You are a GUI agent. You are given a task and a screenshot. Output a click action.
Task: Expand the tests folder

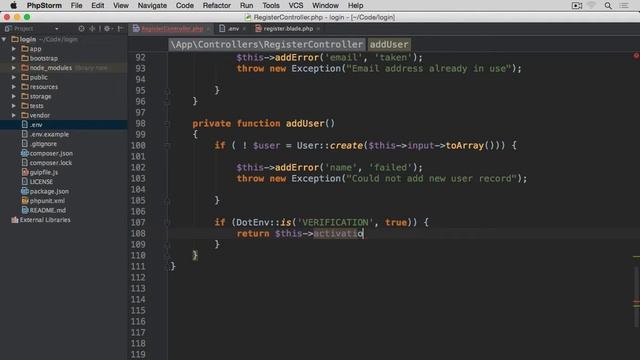pos(14,106)
